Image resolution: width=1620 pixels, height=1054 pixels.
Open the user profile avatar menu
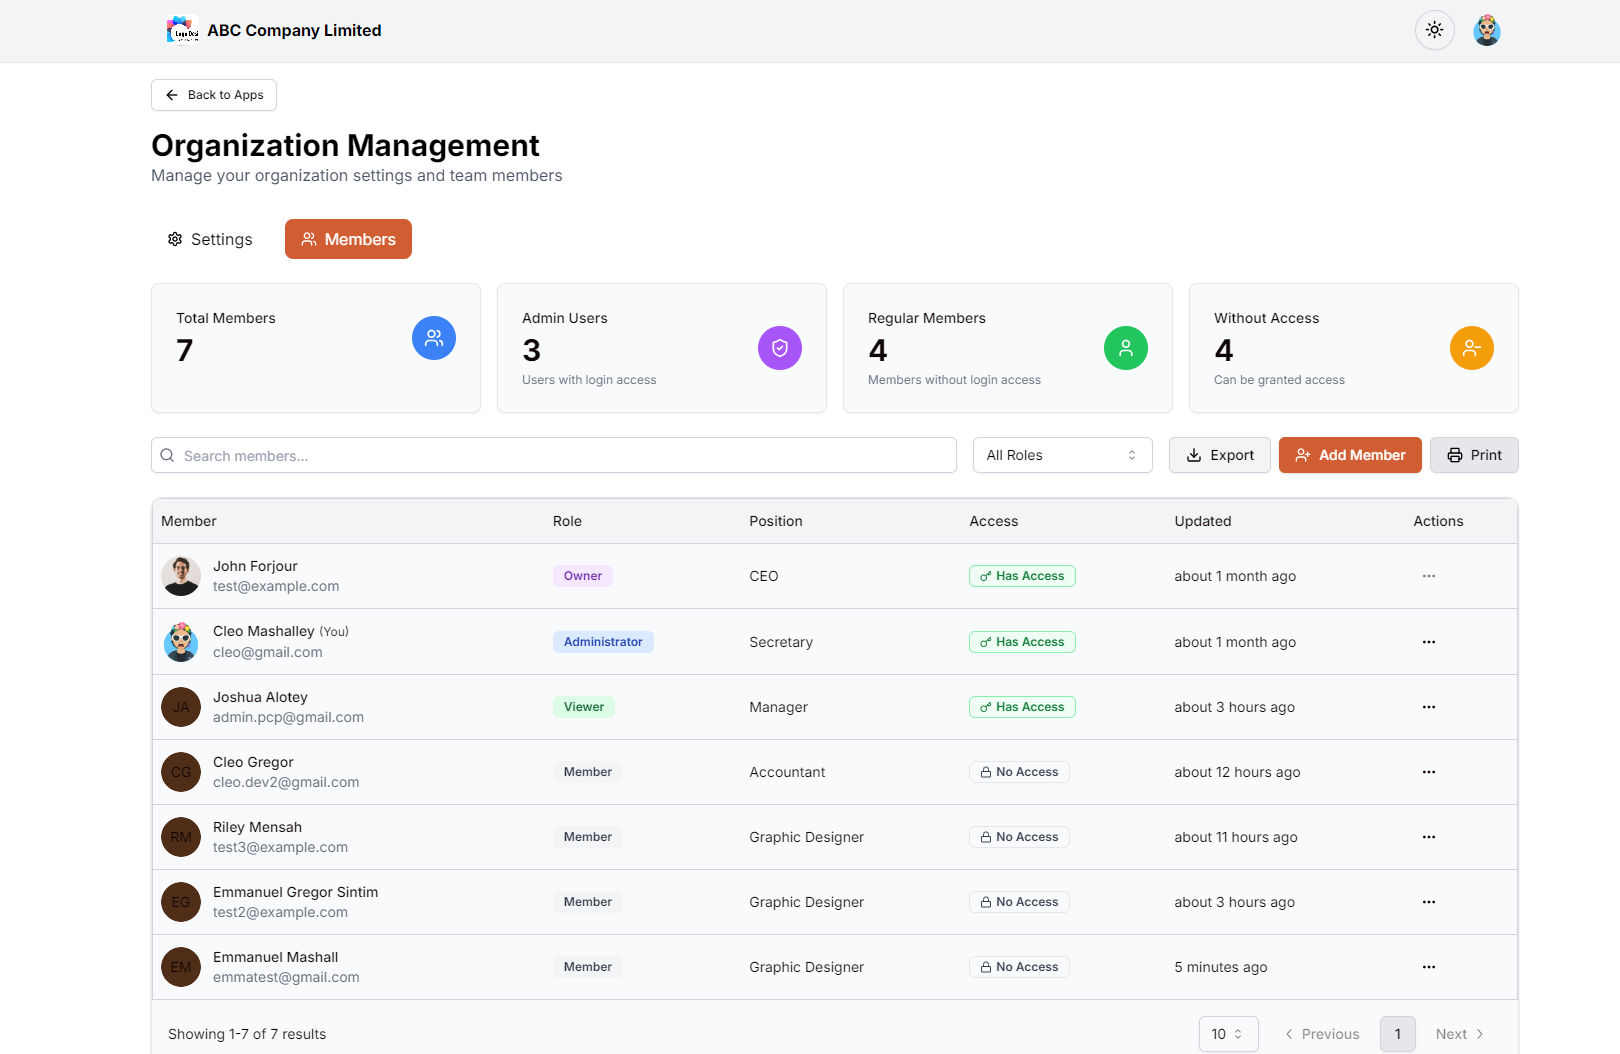pyautogui.click(x=1486, y=30)
